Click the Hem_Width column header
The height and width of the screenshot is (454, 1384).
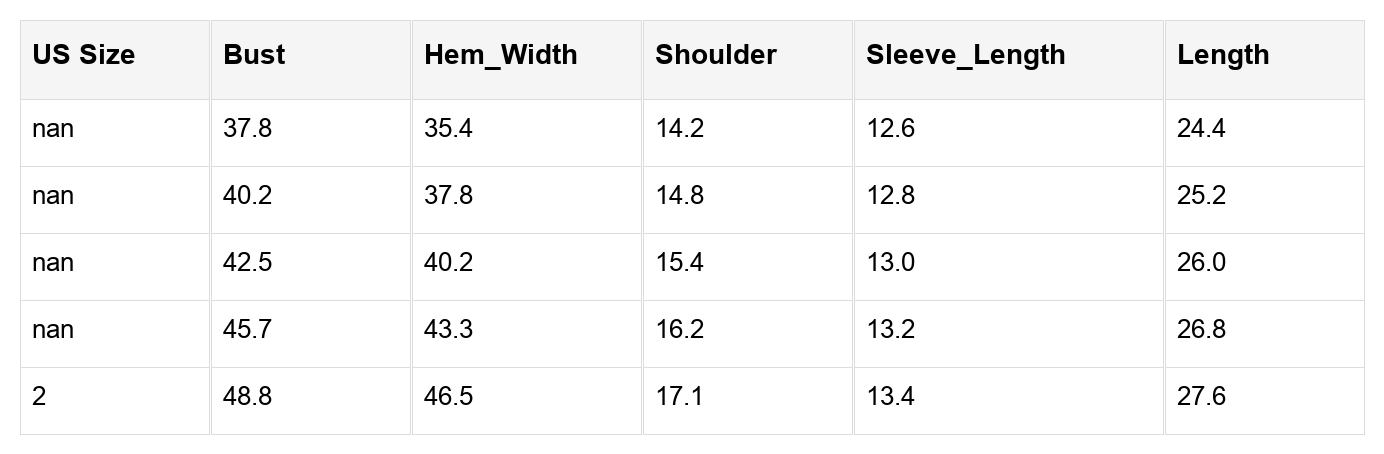coord(500,55)
